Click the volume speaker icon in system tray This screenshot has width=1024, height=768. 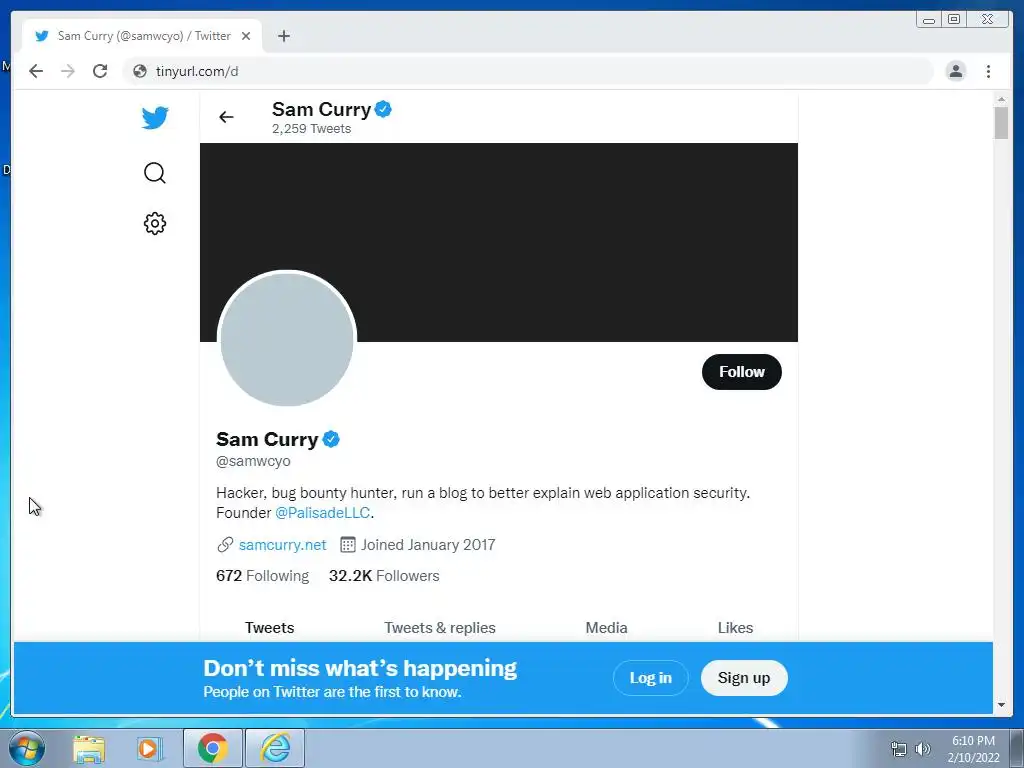[923, 749]
